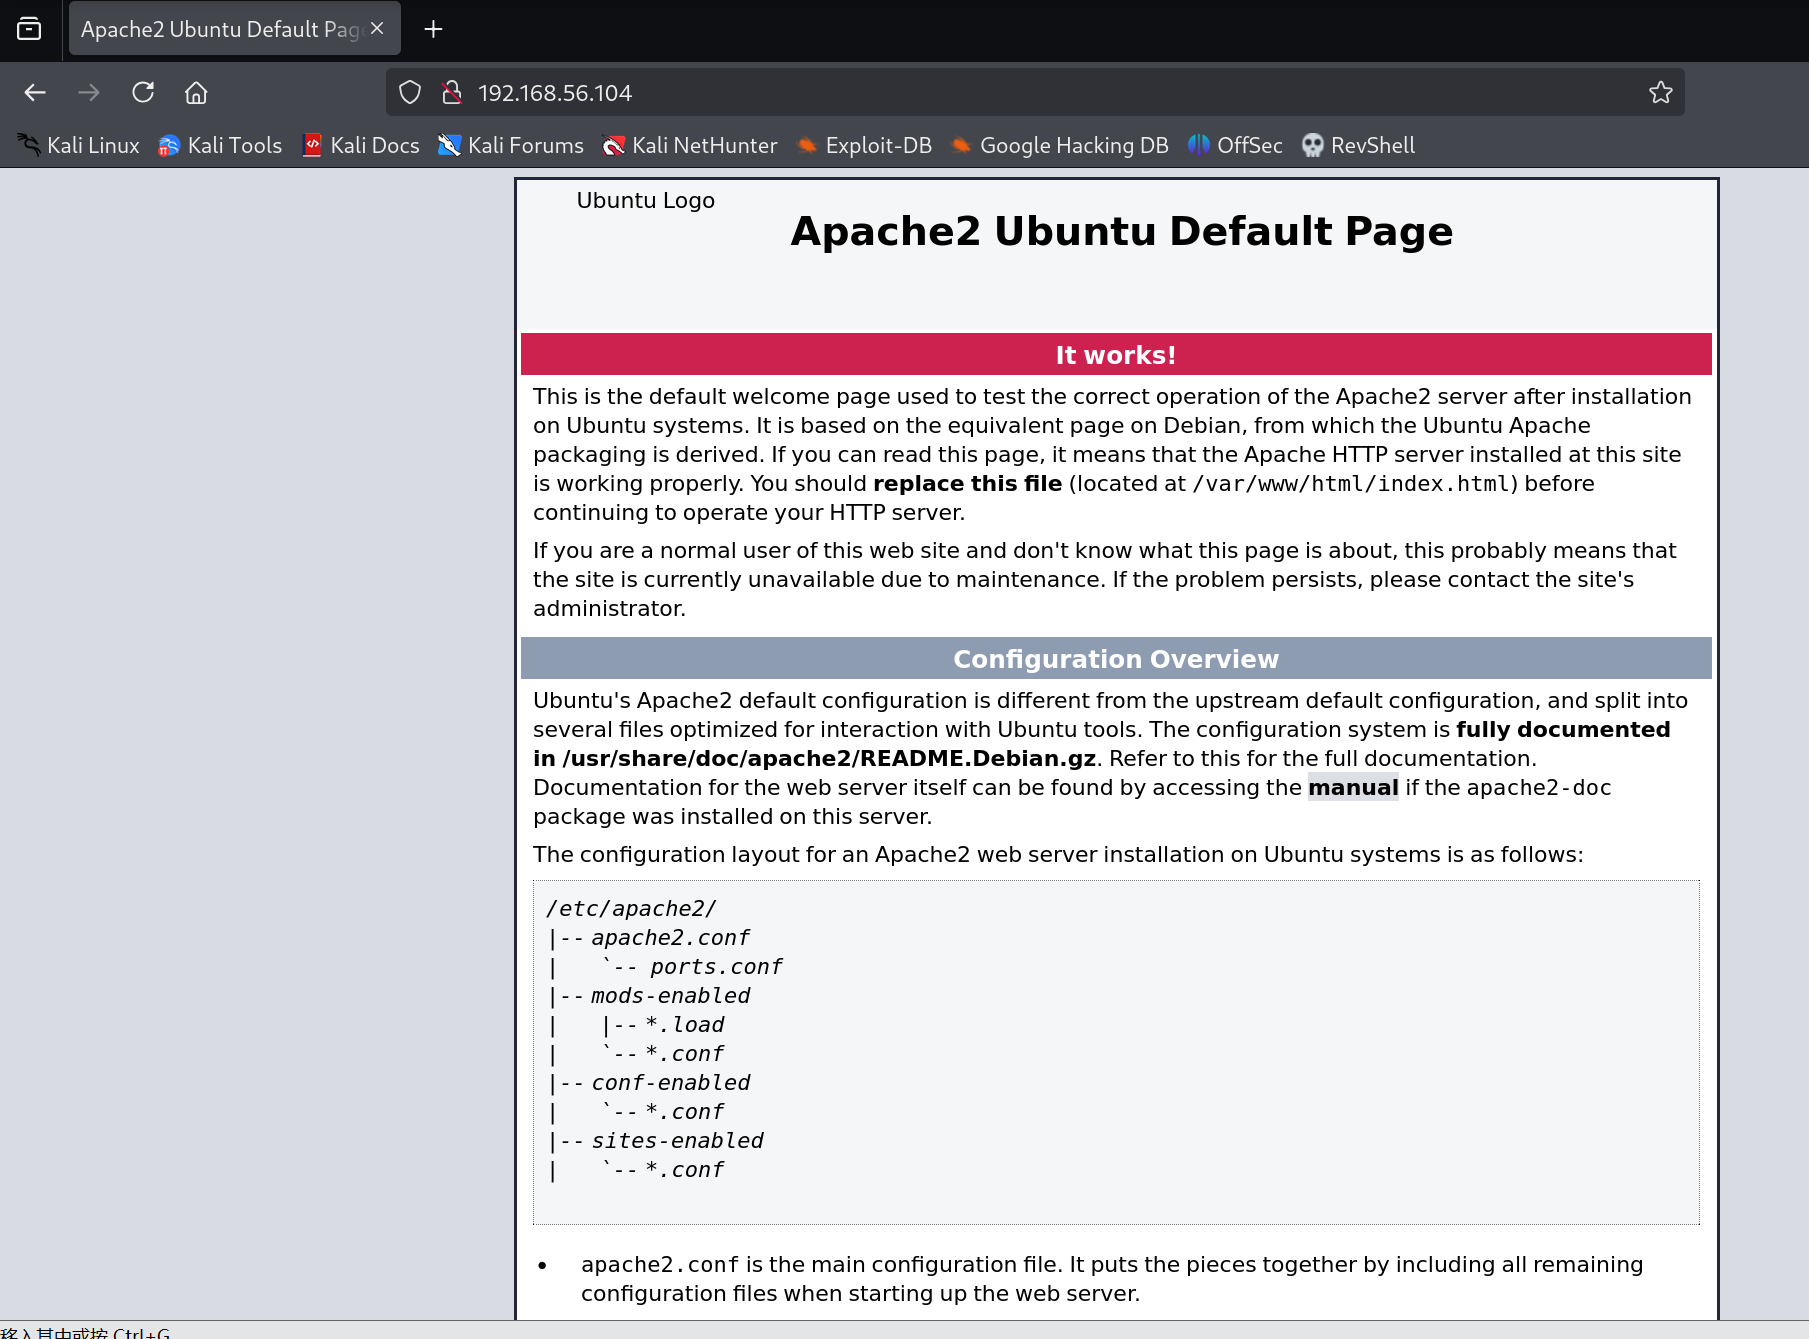Open the Kali Tools bookmark

[220, 146]
